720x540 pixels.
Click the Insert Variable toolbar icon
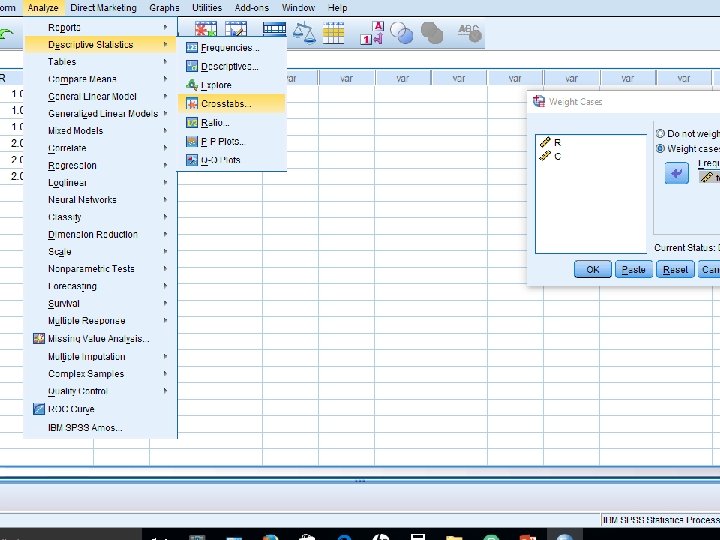pos(236,31)
